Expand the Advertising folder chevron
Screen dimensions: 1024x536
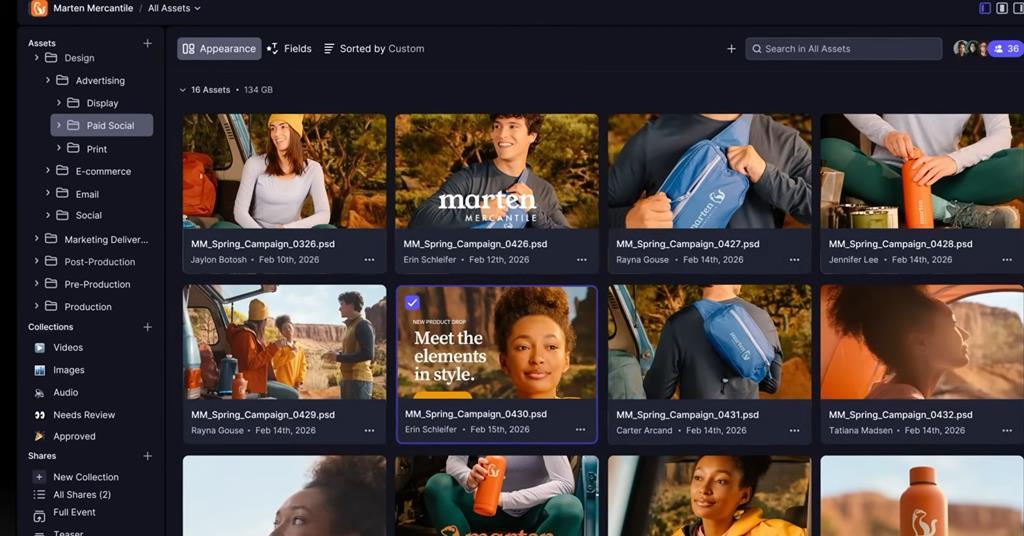click(48, 80)
